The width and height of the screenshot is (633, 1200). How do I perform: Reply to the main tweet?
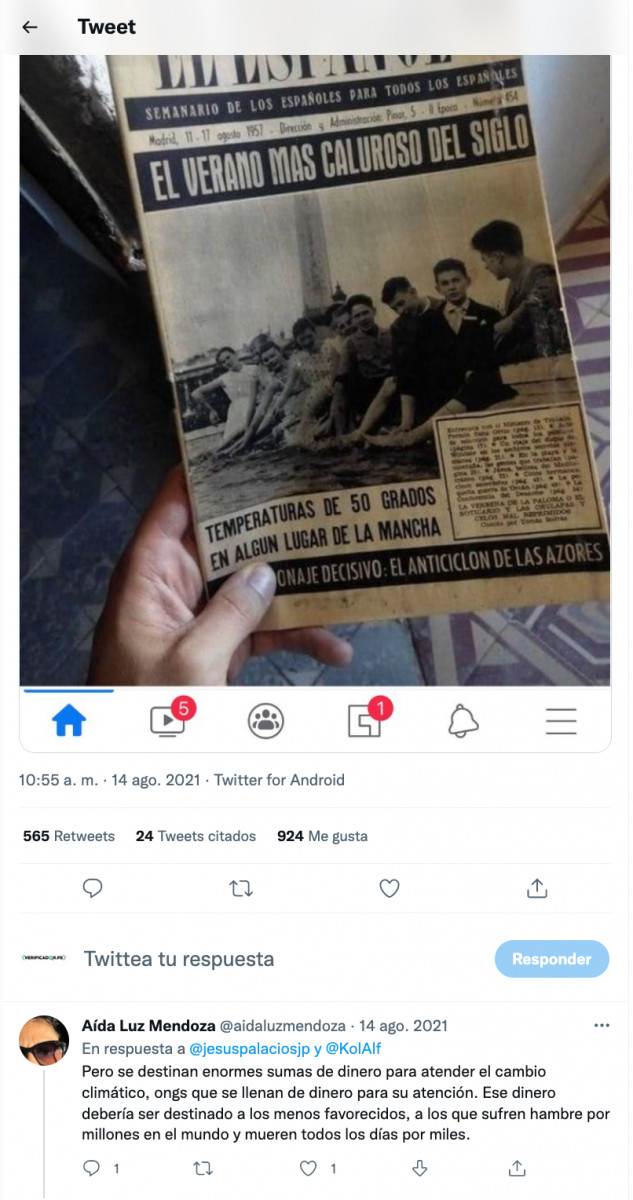(93, 887)
